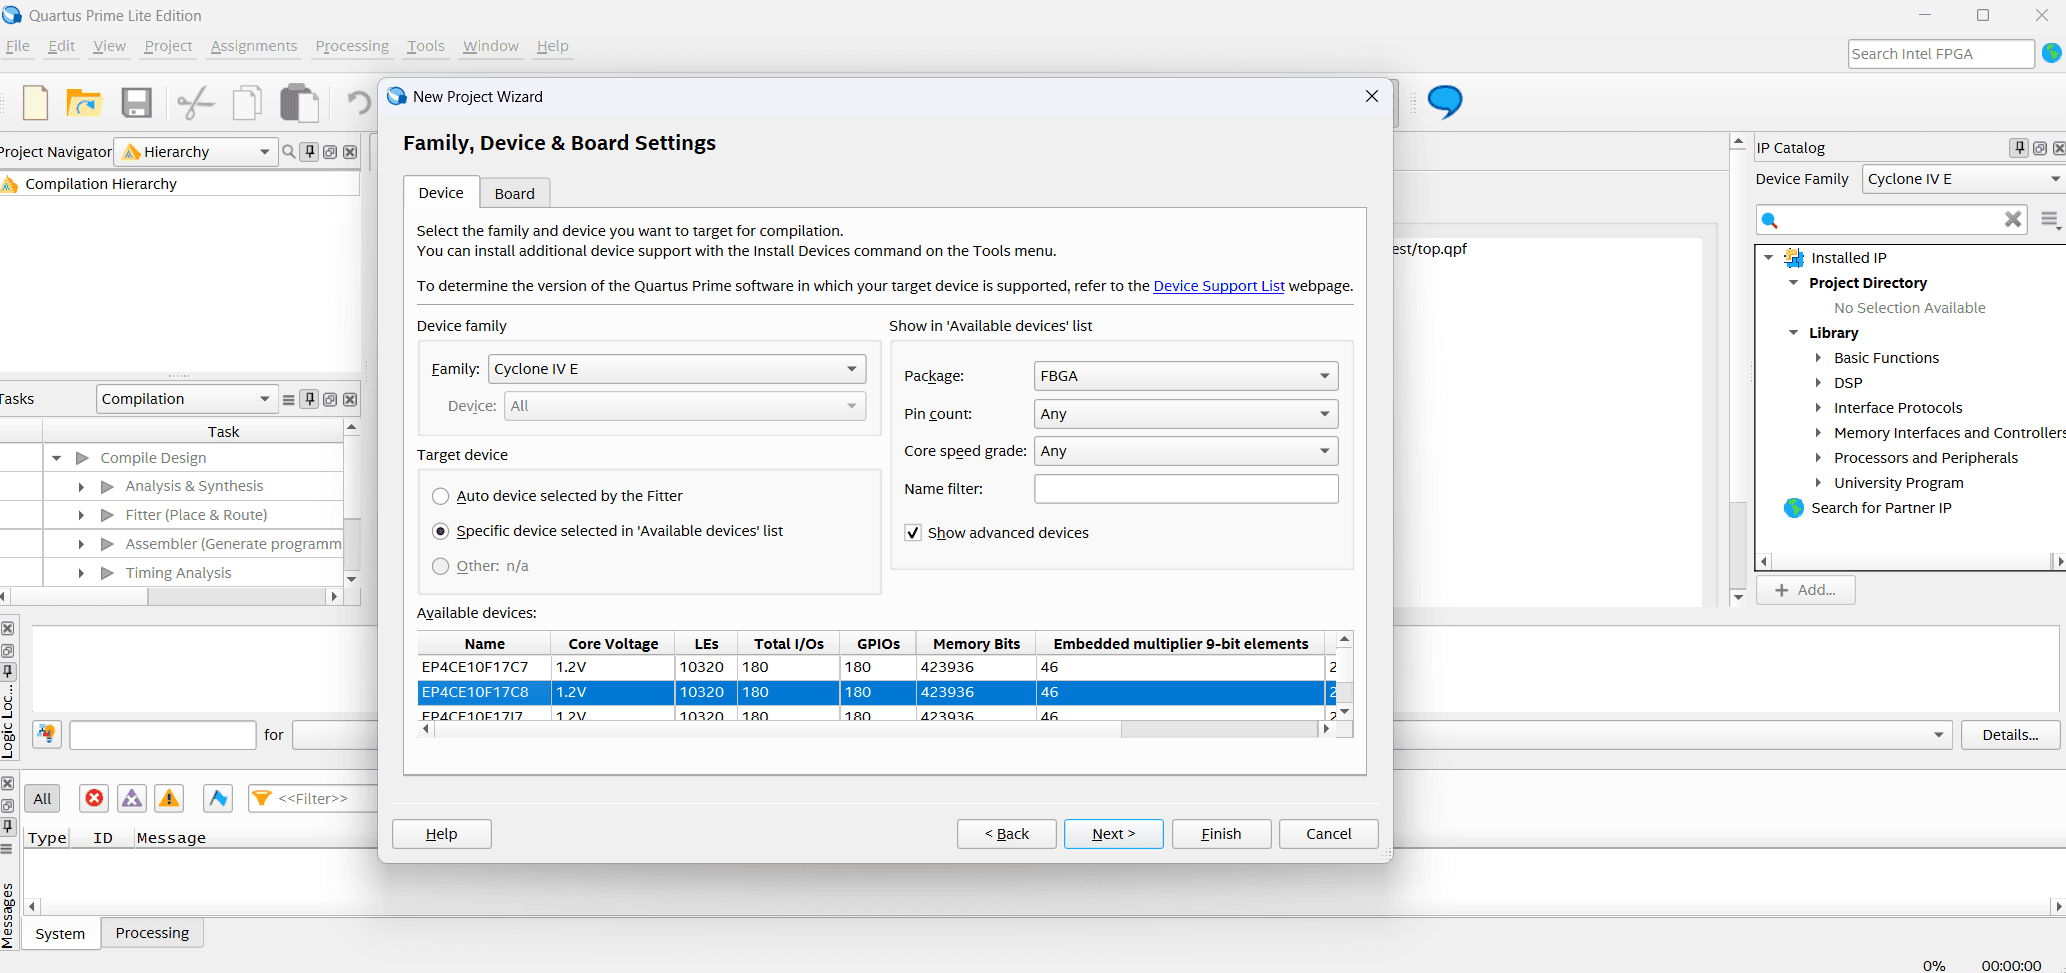Click the red error filter icon
The height and width of the screenshot is (973, 2066).
(94, 798)
